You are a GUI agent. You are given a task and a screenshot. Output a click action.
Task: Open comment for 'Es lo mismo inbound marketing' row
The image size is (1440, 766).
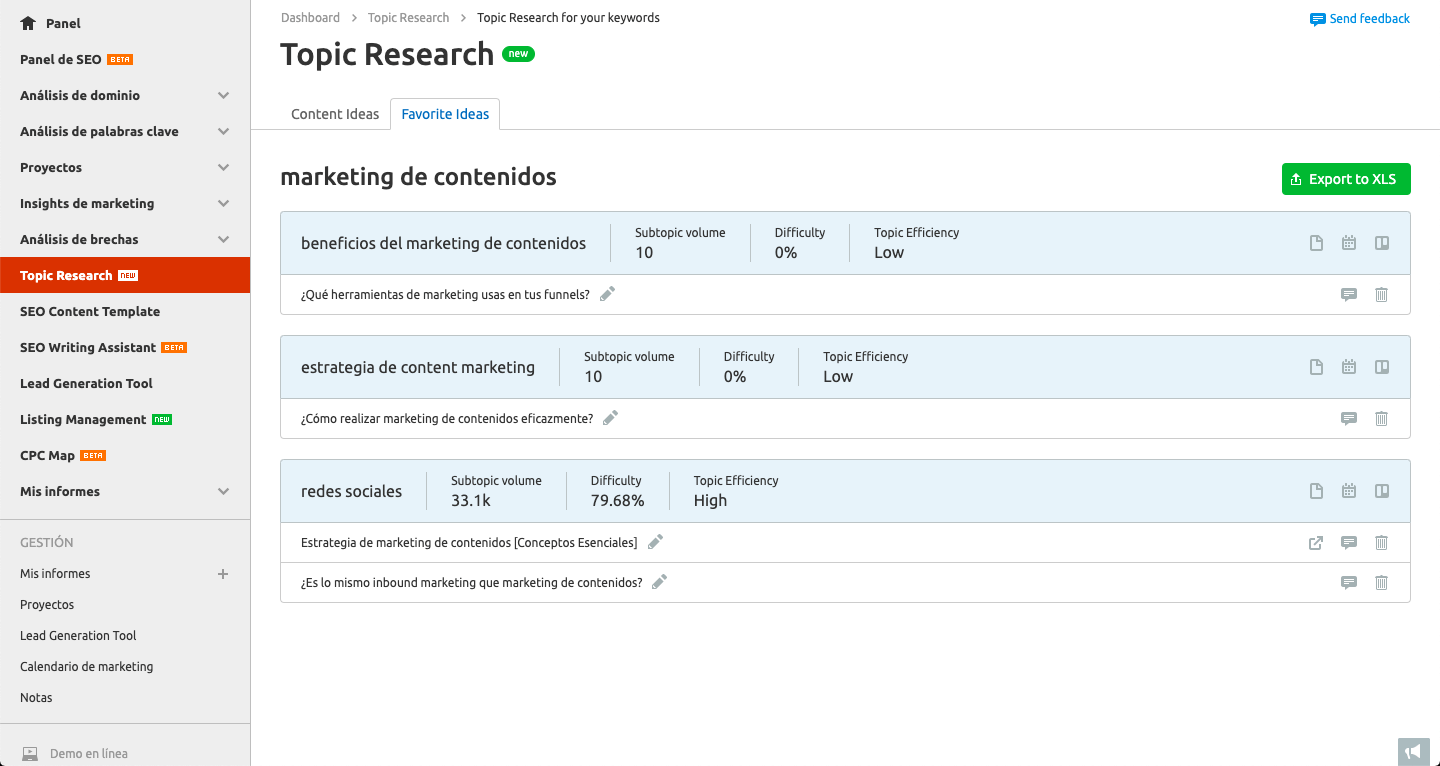click(x=1349, y=583)
